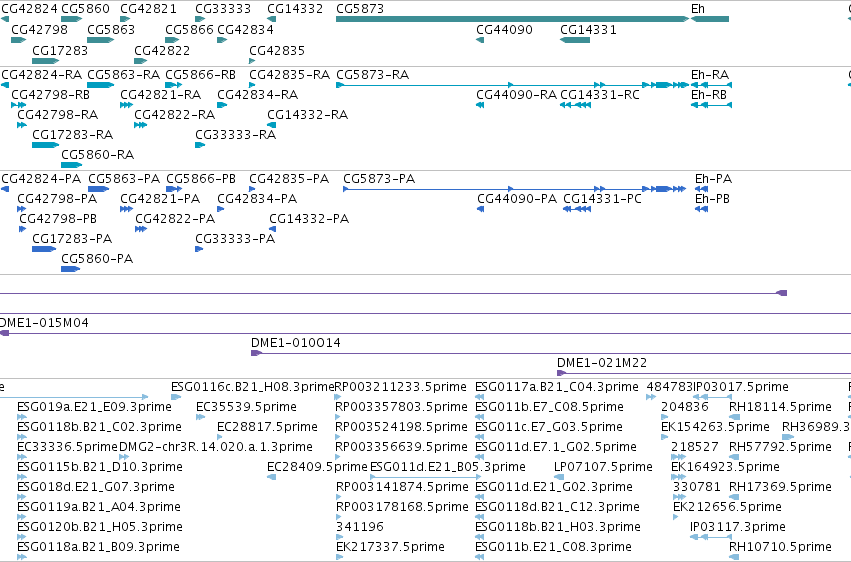This screenshot has height=562, width=851.
Task: Select the CG44090-RA transcript label
Action: (516, 94)
